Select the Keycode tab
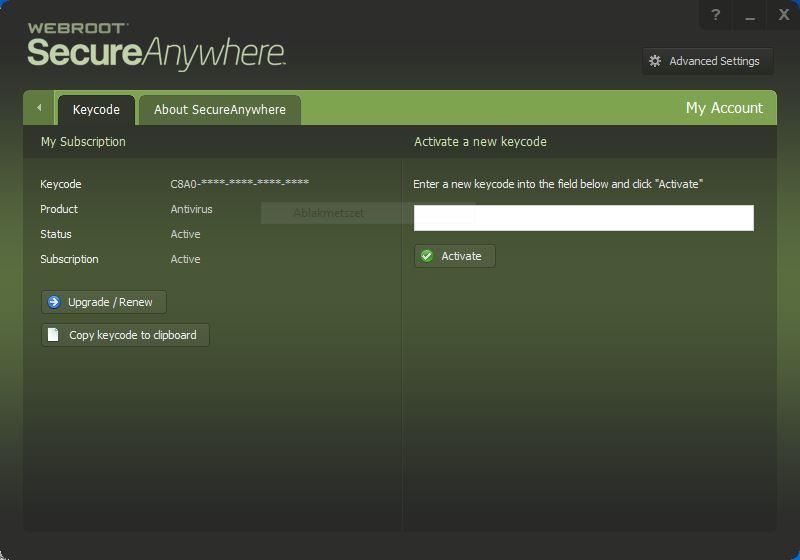 tap(96, 110)
